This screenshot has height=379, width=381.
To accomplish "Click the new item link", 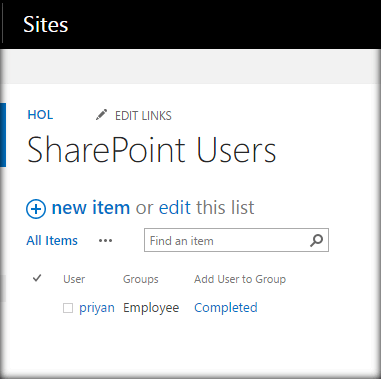I will point(91,207).
